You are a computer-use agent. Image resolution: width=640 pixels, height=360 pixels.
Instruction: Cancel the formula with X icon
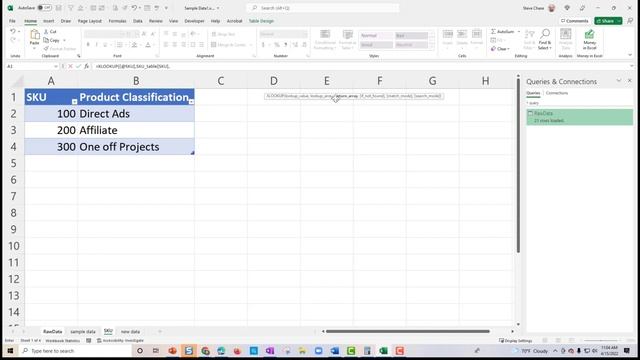[x=70, y=66]
